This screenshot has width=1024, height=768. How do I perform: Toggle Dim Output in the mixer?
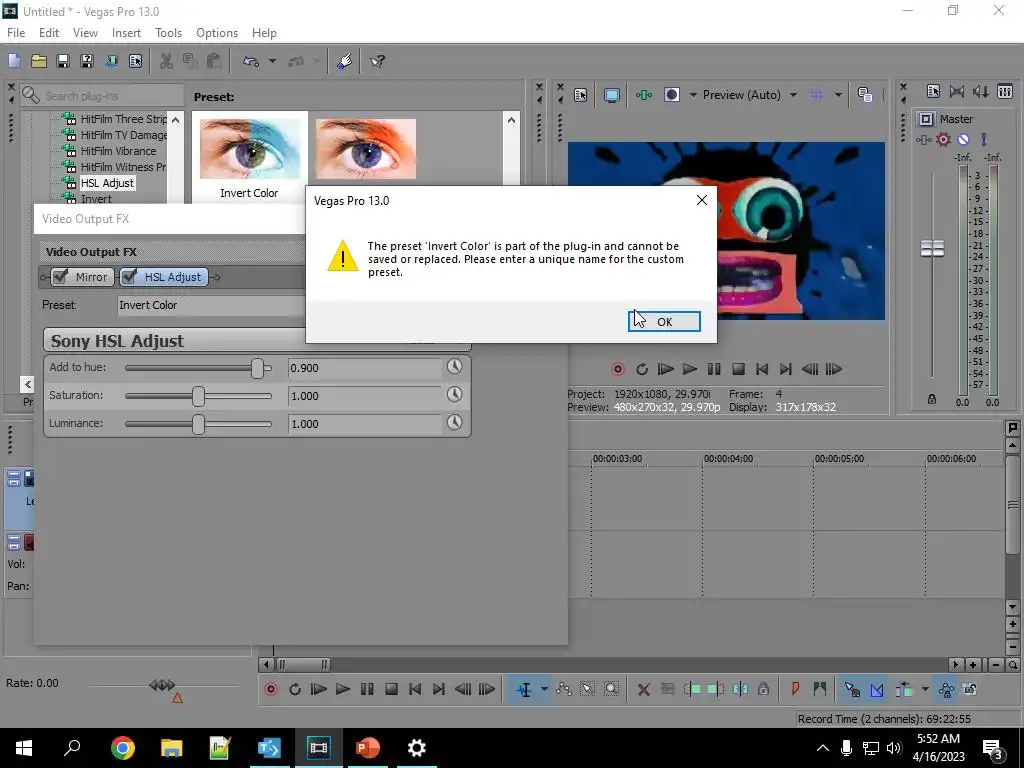[x=981, y=91]
